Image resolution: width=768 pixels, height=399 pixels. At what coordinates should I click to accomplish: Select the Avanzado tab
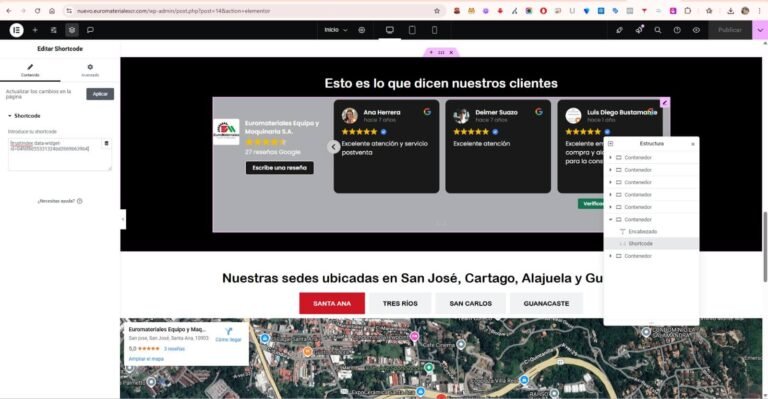(90, 70)
